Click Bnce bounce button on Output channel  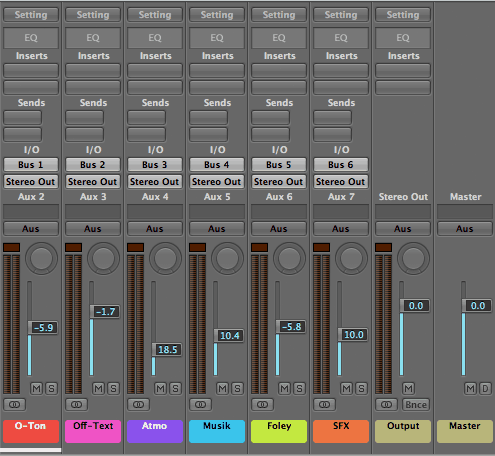pos(416,405)
